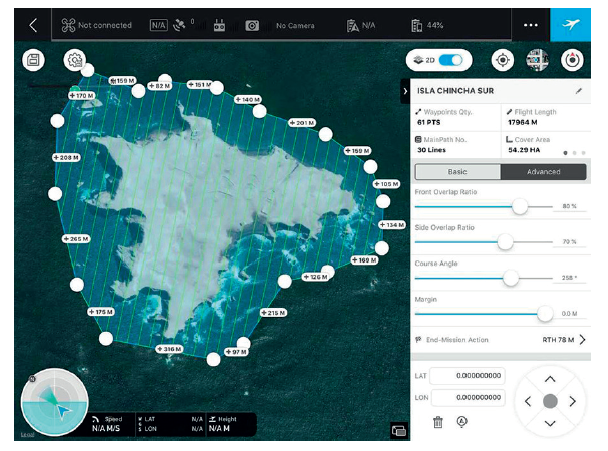Collapse the right side parameters panel
Viewport: 608px width, 451px height.
405,90
